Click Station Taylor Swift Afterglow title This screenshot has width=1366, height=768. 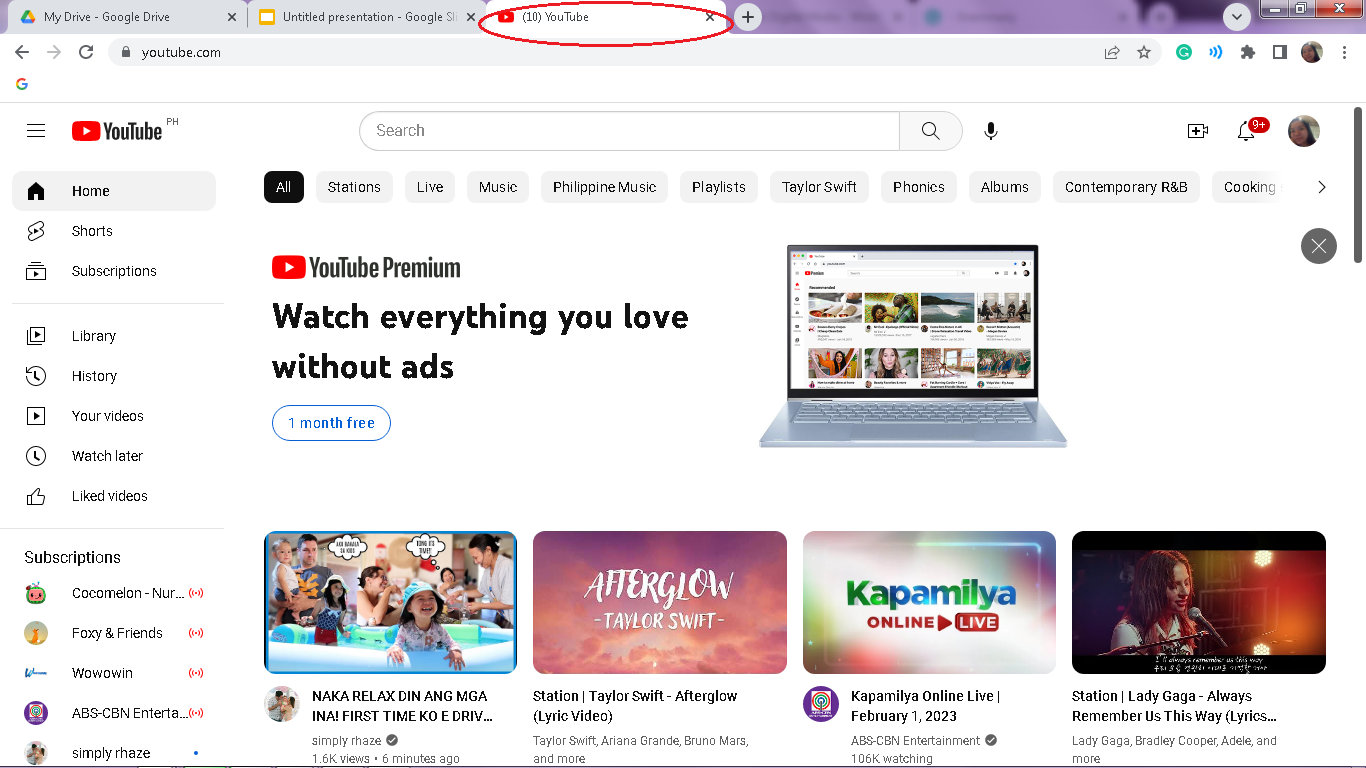(x=635, y=706)
